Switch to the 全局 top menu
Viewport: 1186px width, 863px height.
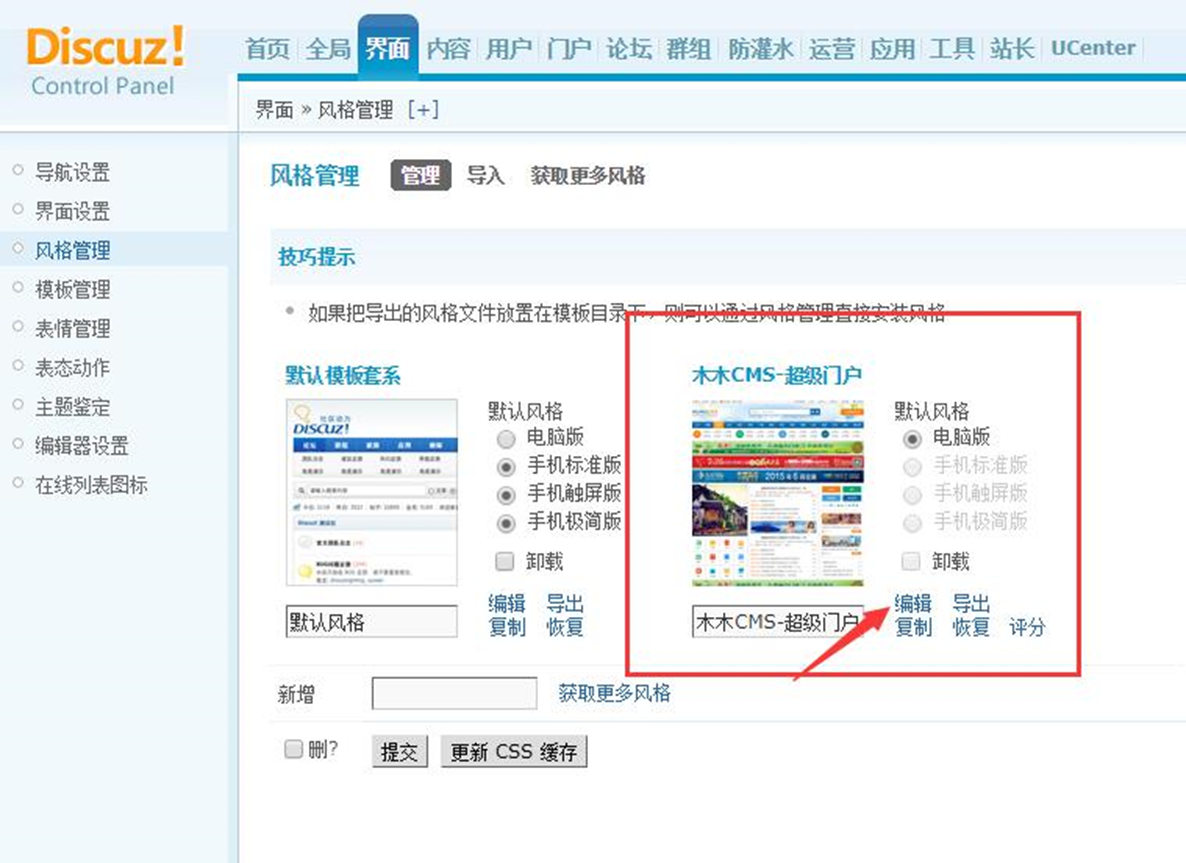point(328,48)
